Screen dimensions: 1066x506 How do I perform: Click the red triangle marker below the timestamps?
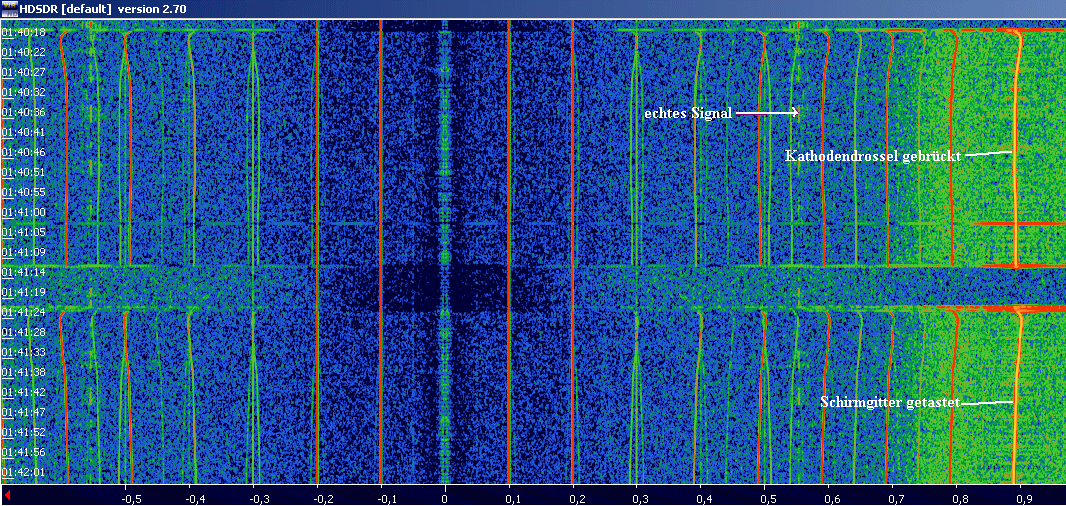click(6, 495)
